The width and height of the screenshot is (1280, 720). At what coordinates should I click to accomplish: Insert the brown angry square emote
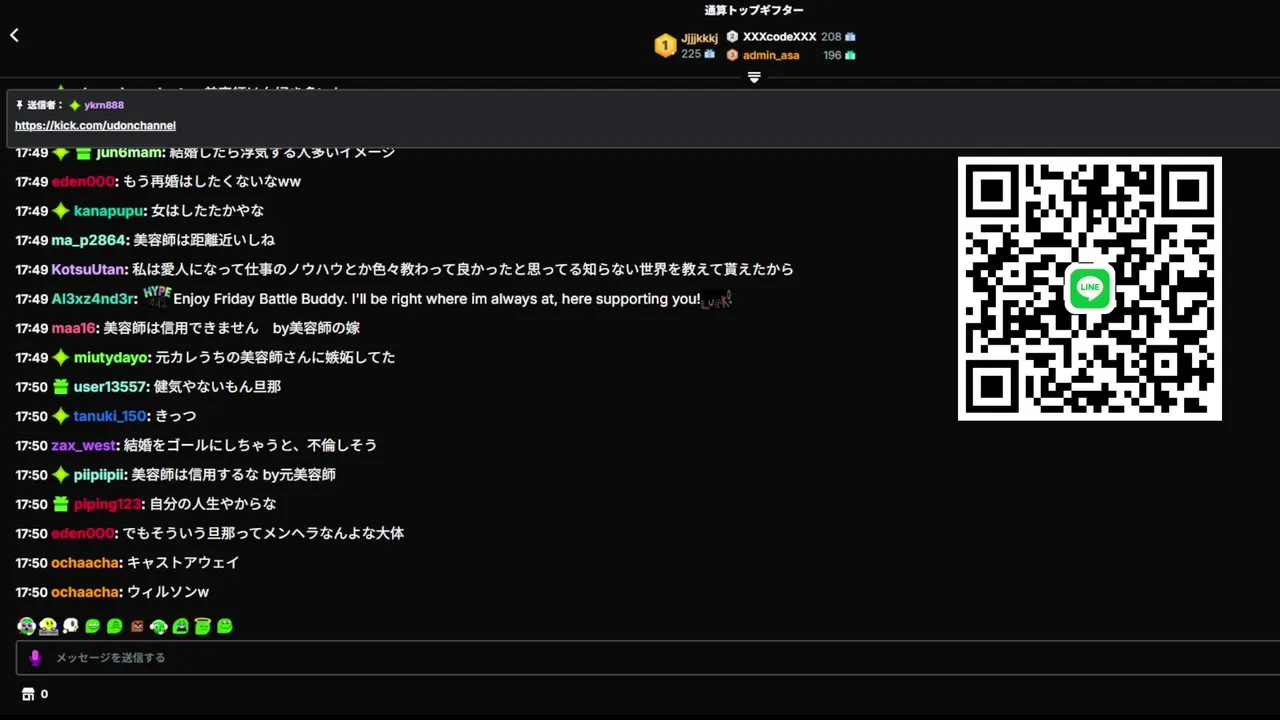137,627
